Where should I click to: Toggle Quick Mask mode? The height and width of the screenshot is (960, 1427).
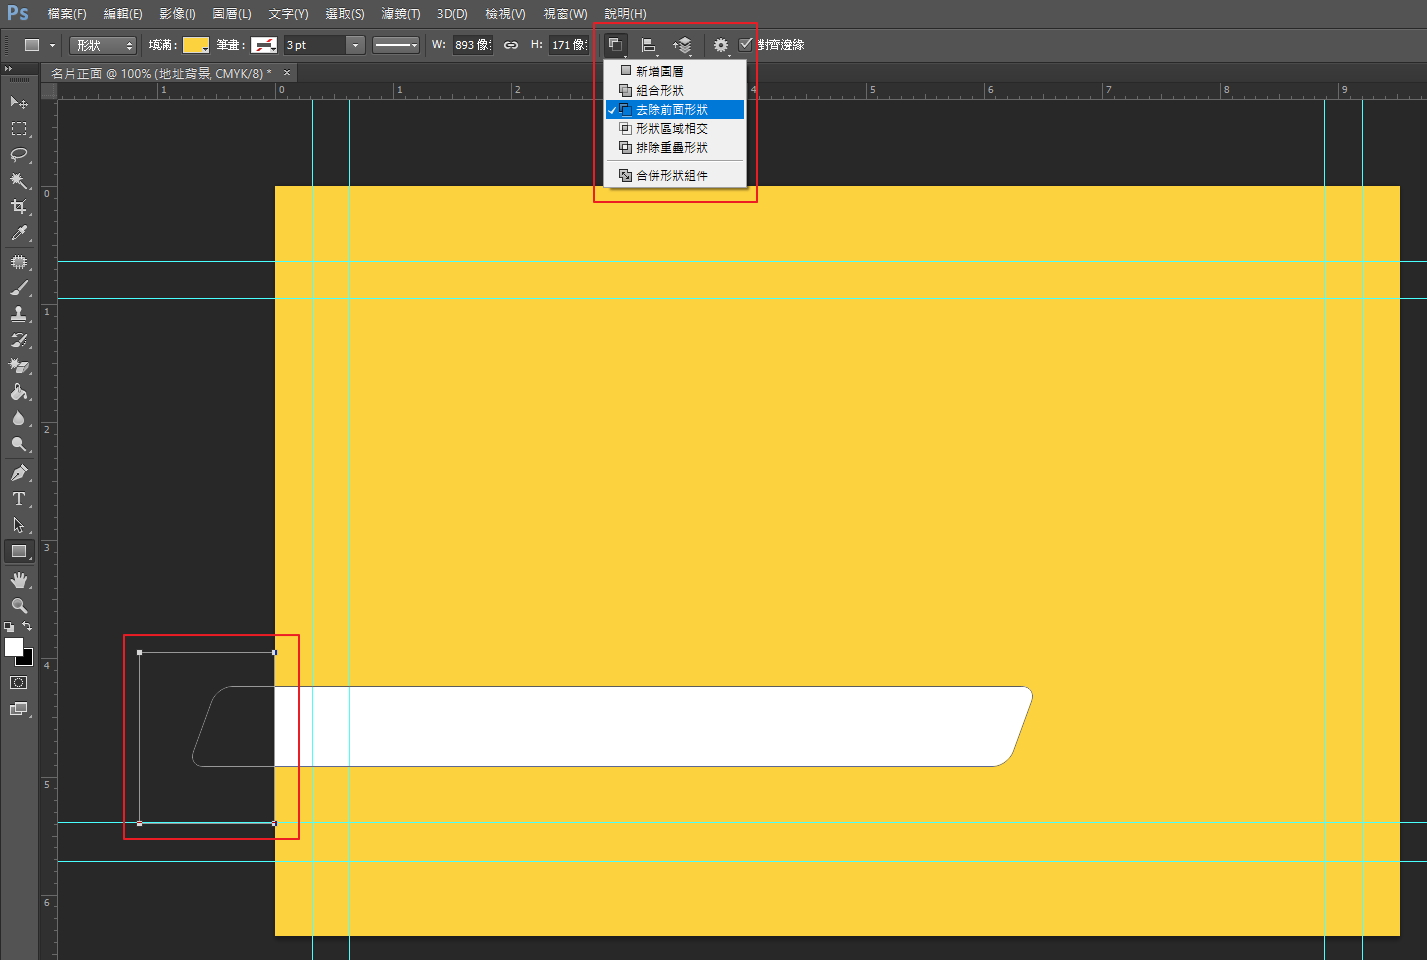click(x=19, y=683)
